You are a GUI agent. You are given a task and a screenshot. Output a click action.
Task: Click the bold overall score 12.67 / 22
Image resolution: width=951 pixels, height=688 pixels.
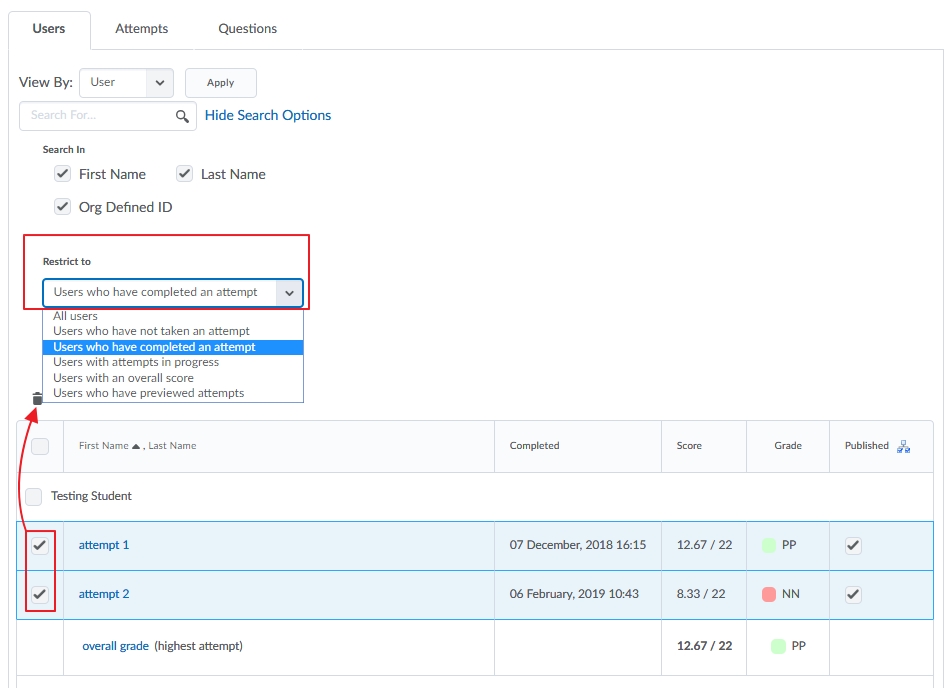[704, 646]
